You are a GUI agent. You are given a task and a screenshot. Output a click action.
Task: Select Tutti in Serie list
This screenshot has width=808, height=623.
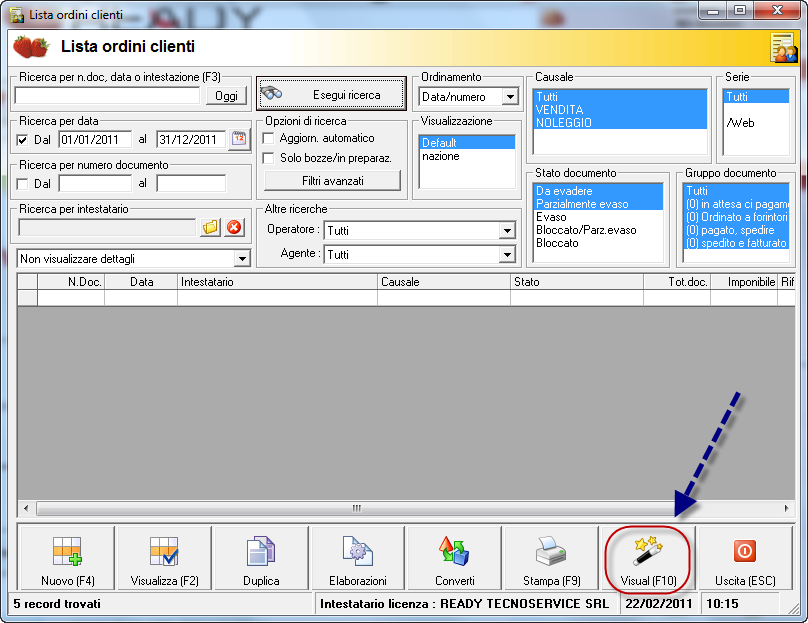tap(756, 96)
